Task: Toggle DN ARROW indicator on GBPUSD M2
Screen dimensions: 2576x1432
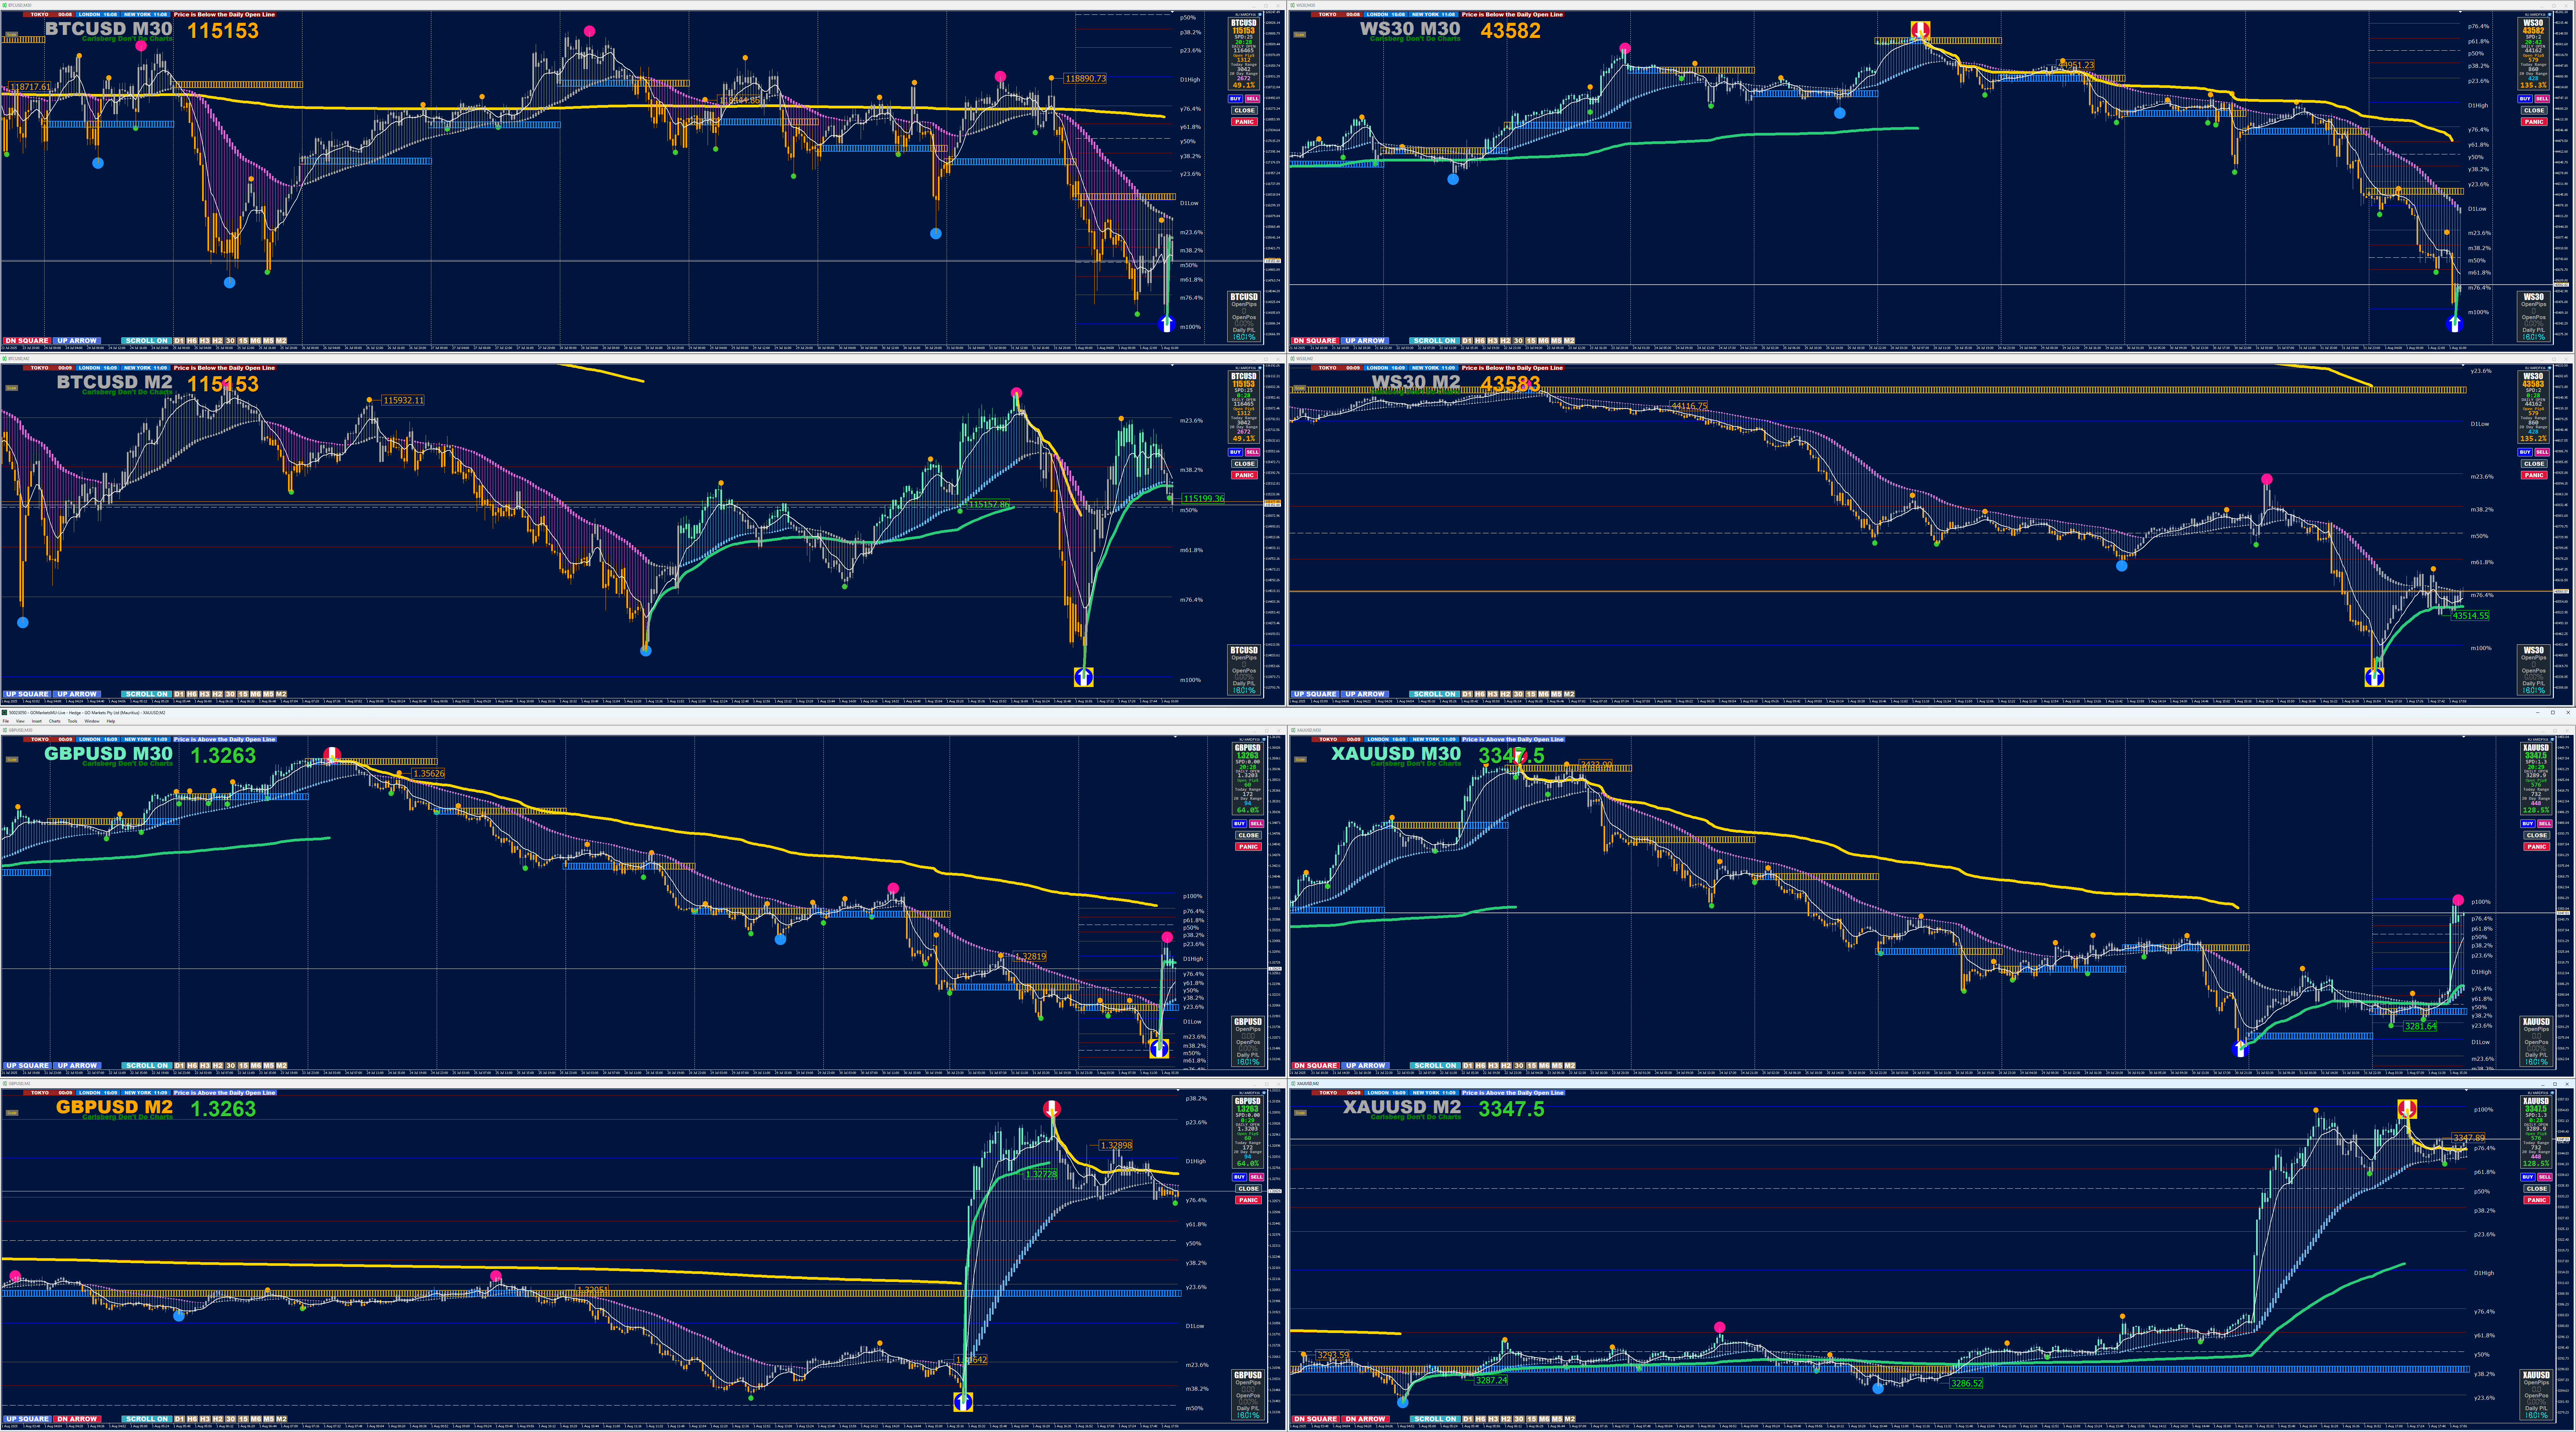Action: [77, 1419]
